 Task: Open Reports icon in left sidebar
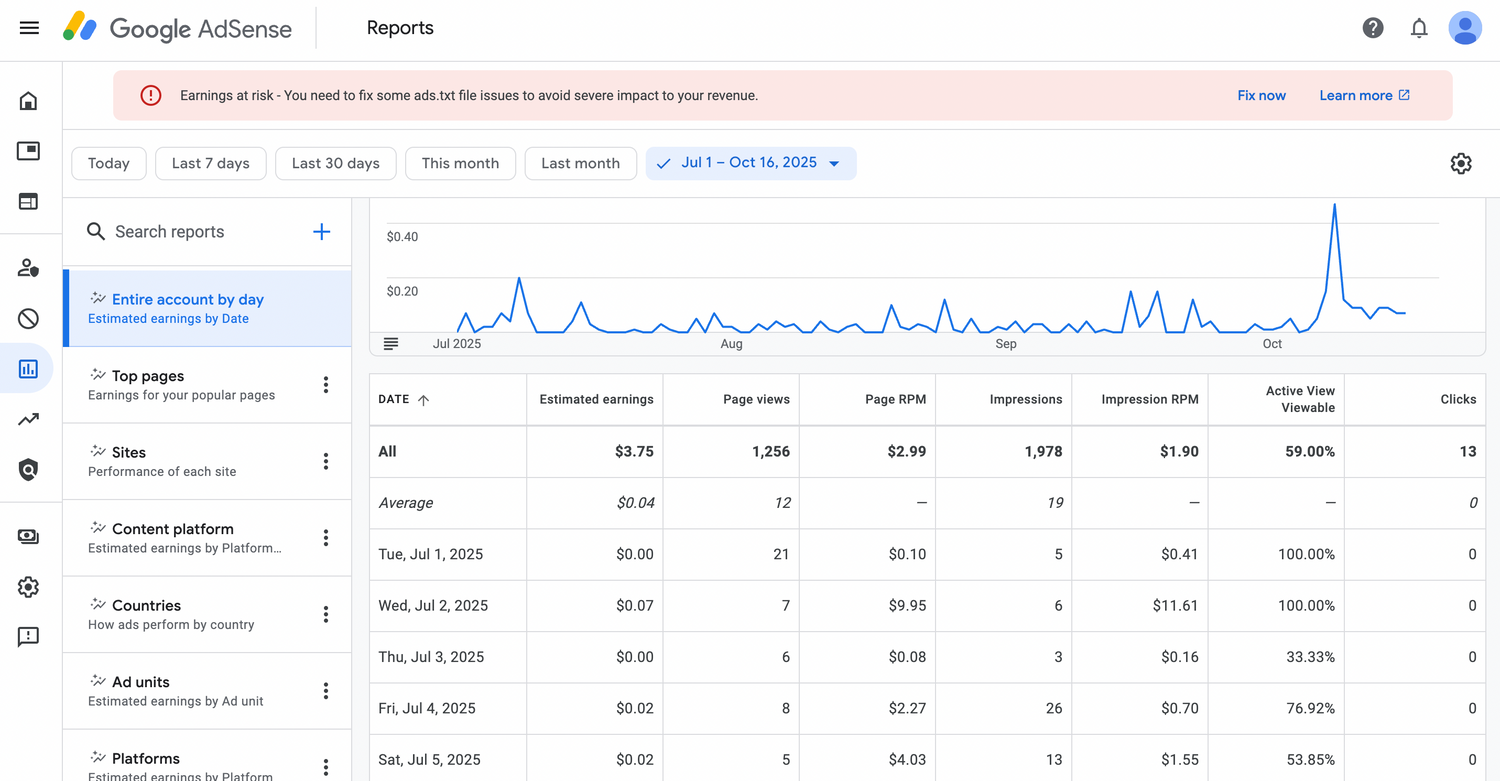click(28, 369)
